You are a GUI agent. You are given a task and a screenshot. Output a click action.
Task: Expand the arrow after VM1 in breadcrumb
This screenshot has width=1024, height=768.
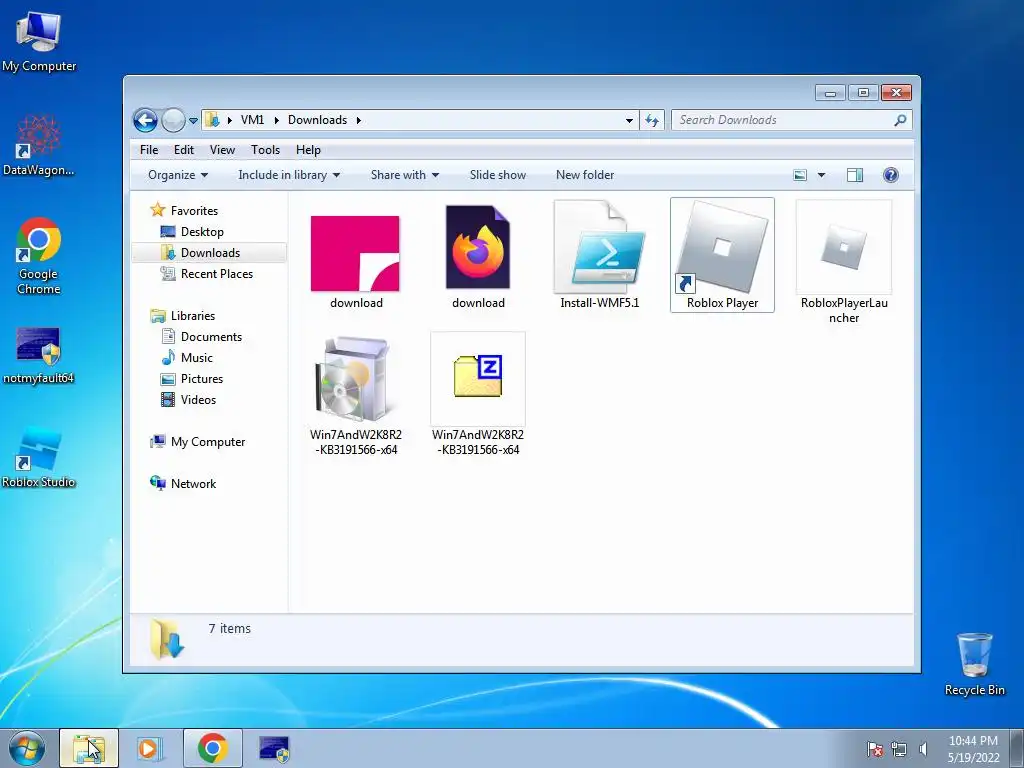[276, 120]
